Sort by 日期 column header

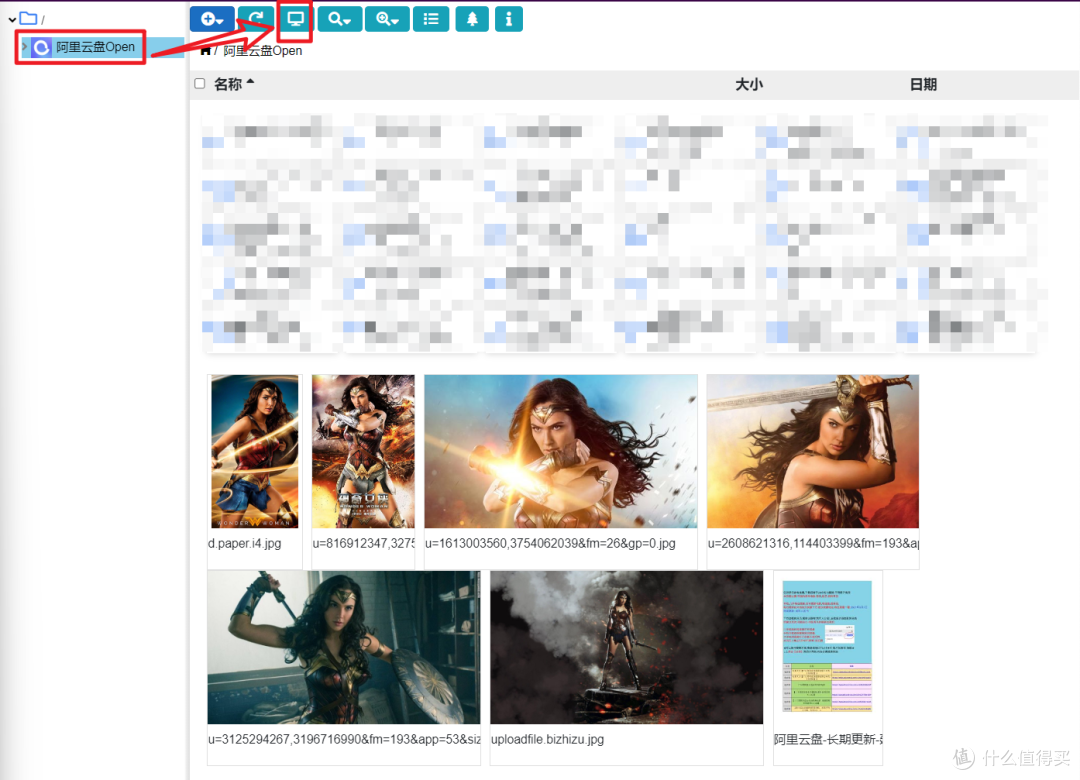pyautogui.click(x=923, y=84)
